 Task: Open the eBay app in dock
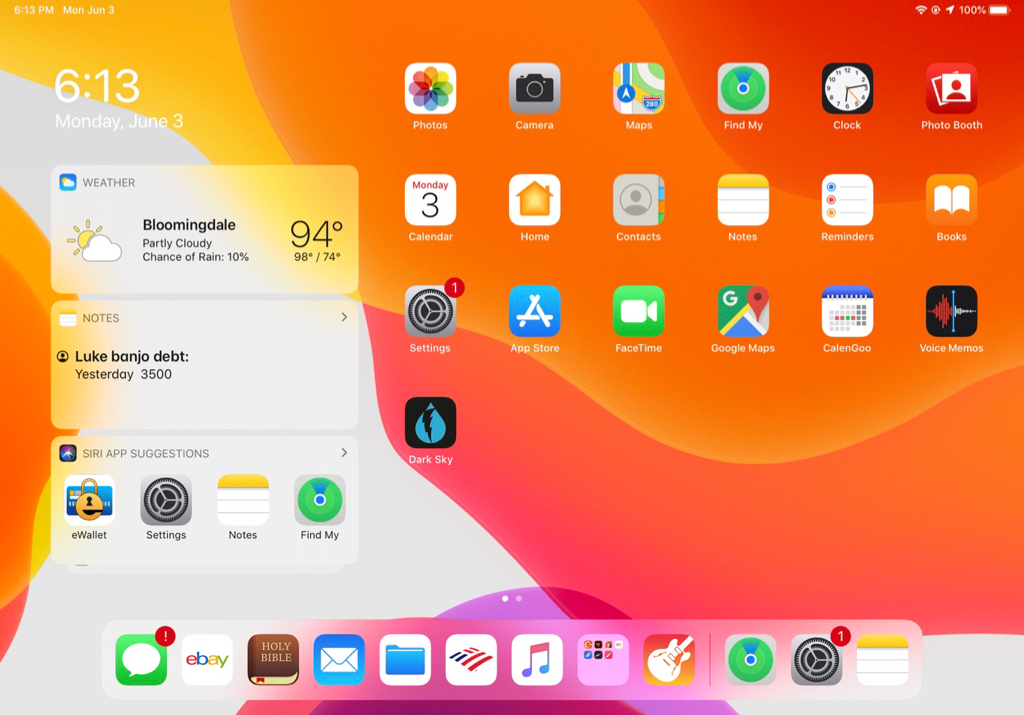click(x=207, y=659)
